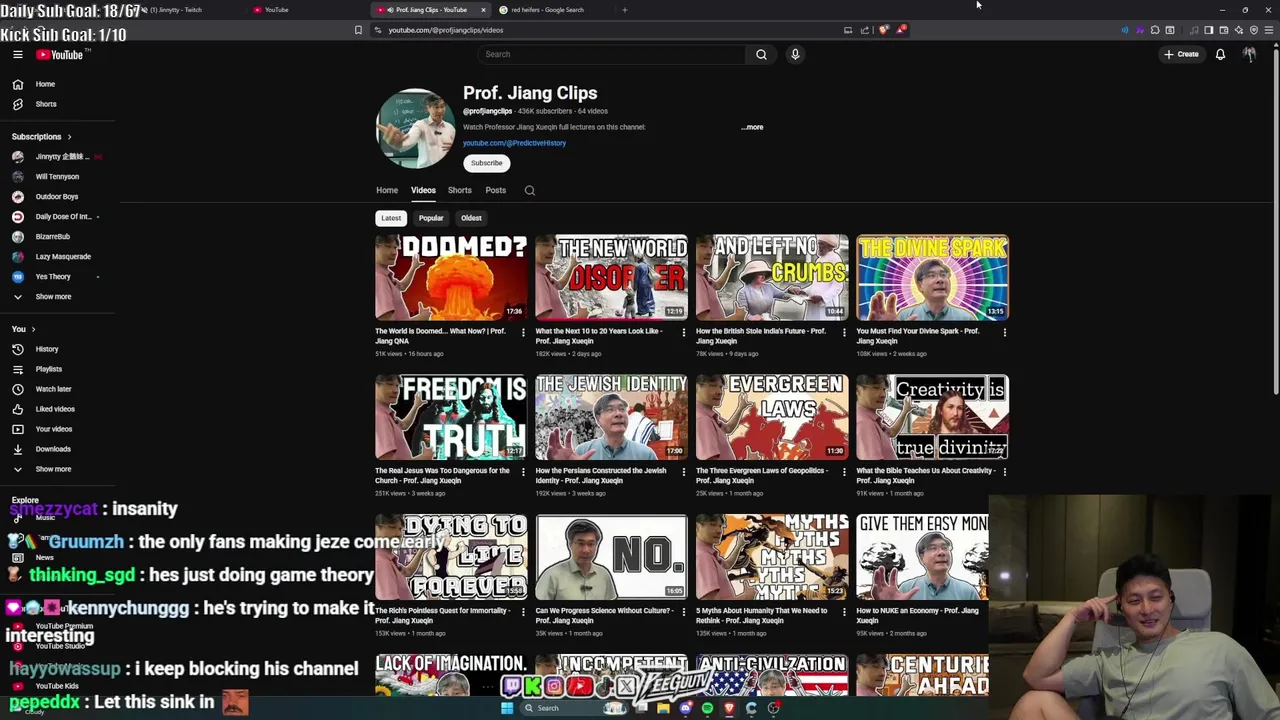The width and height of the screenshot is (1280, 720).
Task: Open Spotify from the taskbar
Action: (x=707, y=708)
